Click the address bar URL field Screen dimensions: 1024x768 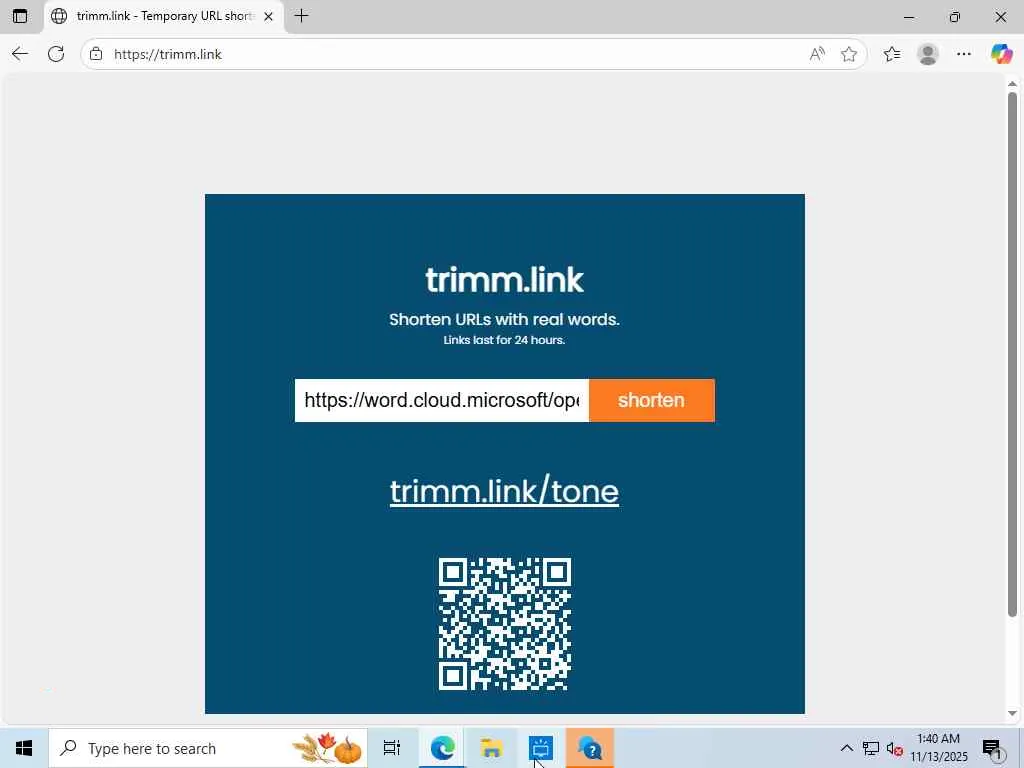point(457,54)
